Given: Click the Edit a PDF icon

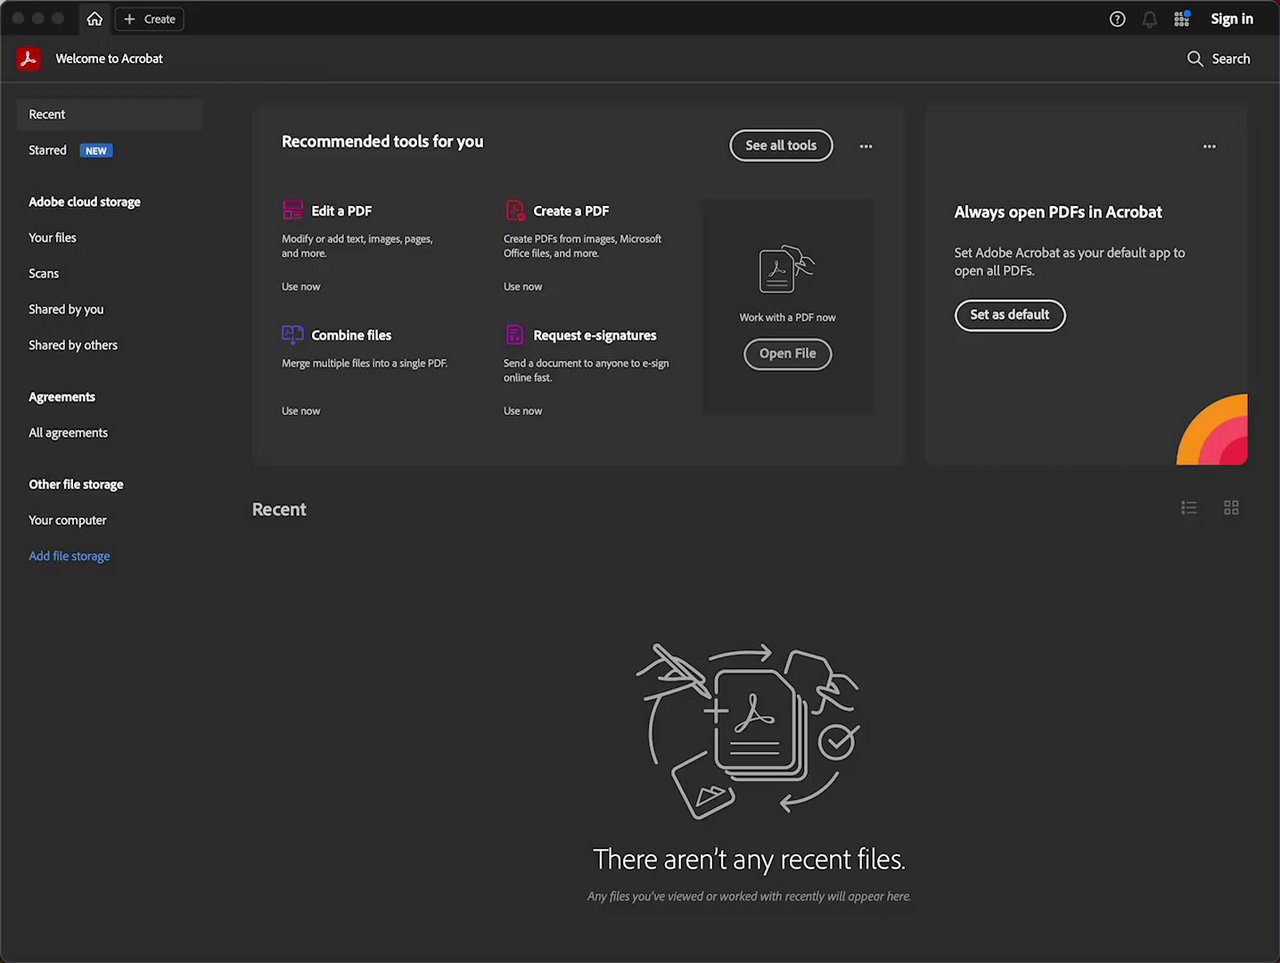Looking at the screenshot, I should (292, 210).
